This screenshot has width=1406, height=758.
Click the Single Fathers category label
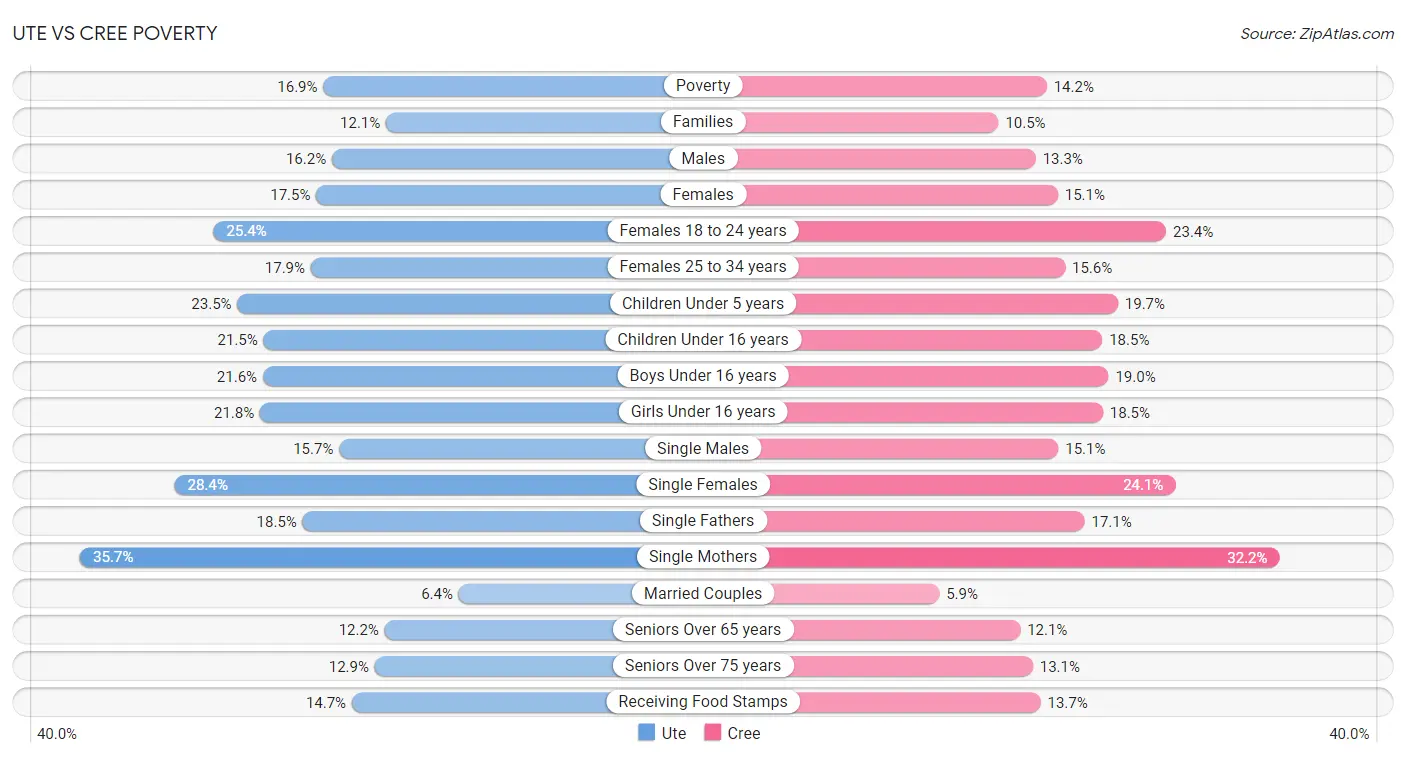coord(703,521)
